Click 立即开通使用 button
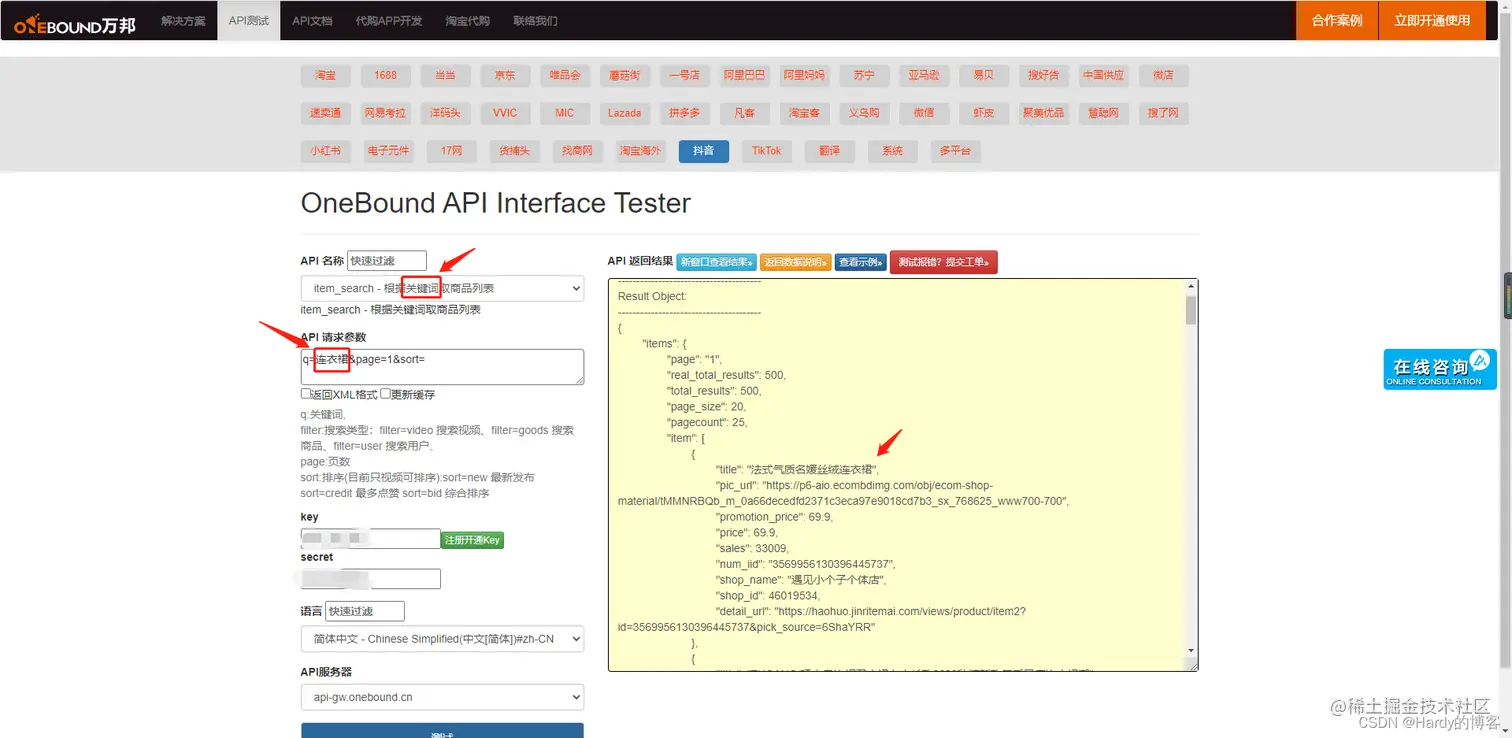Viewport: 1512px width, 738px height. pos(1432,21)
